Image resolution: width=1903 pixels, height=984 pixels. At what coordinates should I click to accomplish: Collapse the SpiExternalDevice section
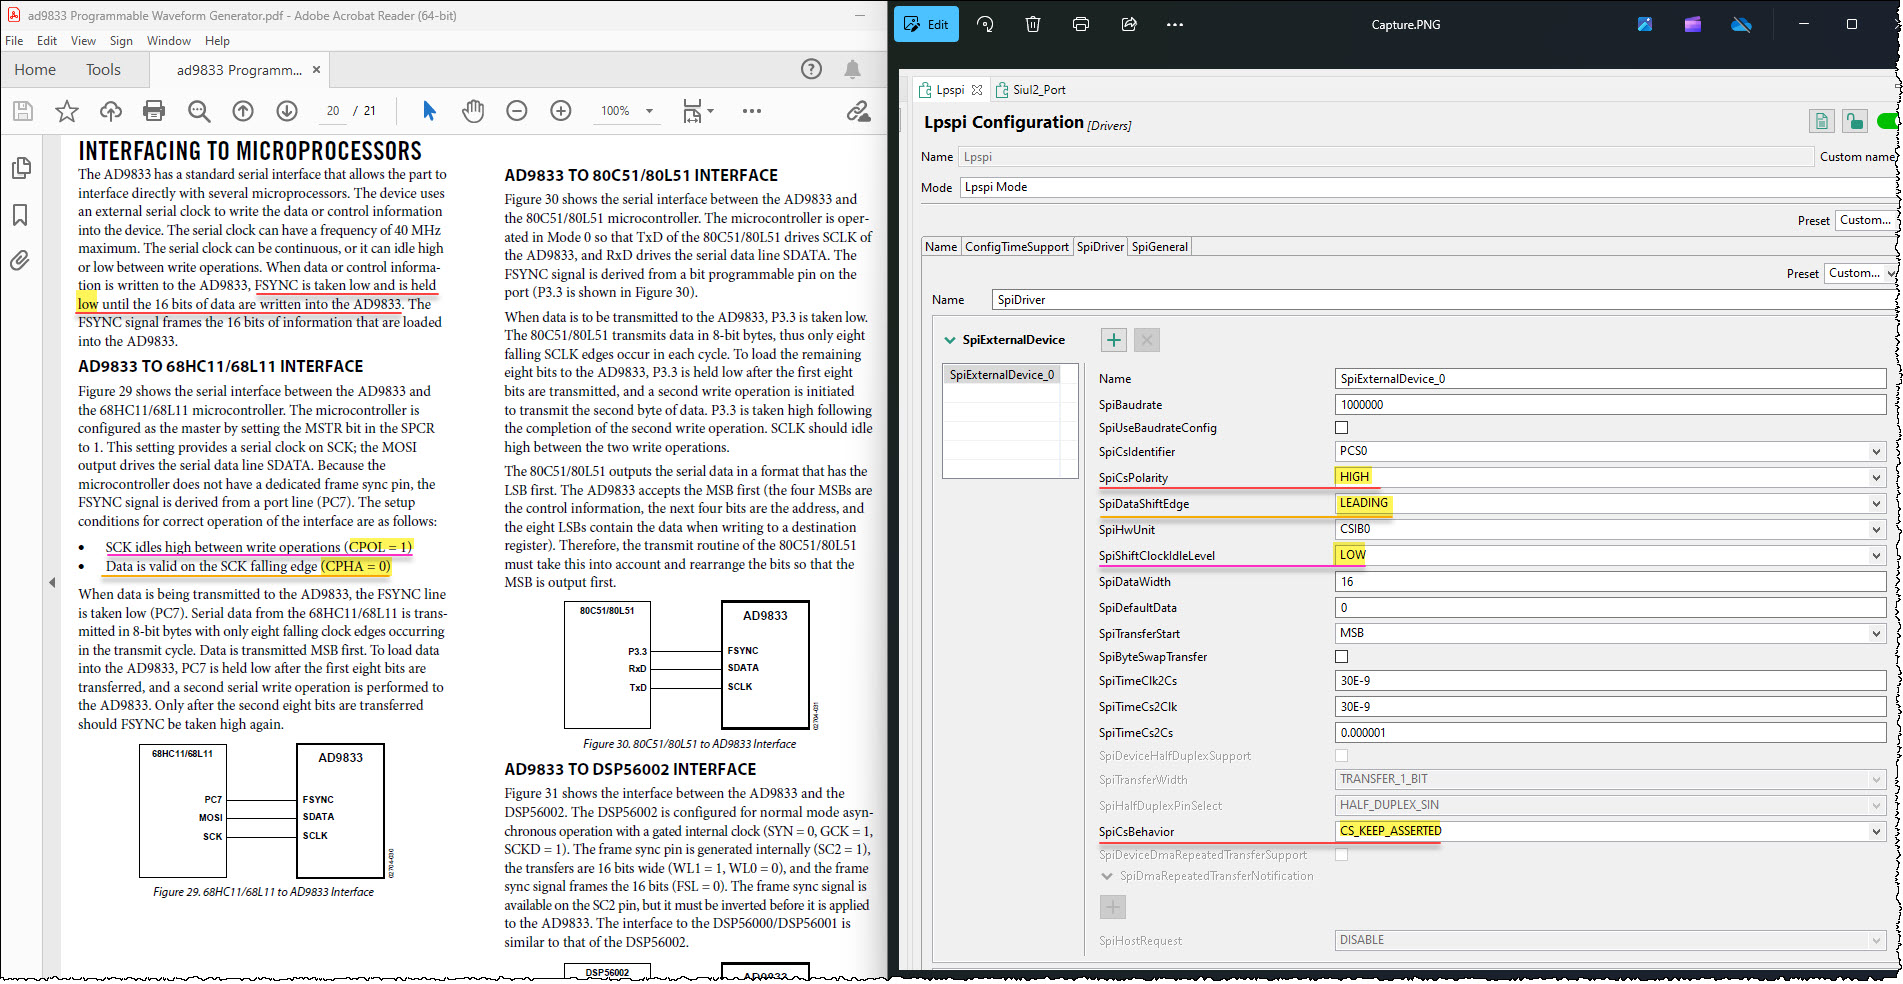[x=950, y=340]
